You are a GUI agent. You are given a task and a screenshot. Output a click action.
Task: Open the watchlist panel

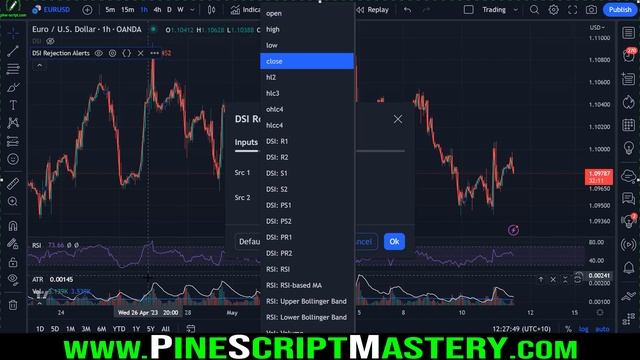coord(628,33)
